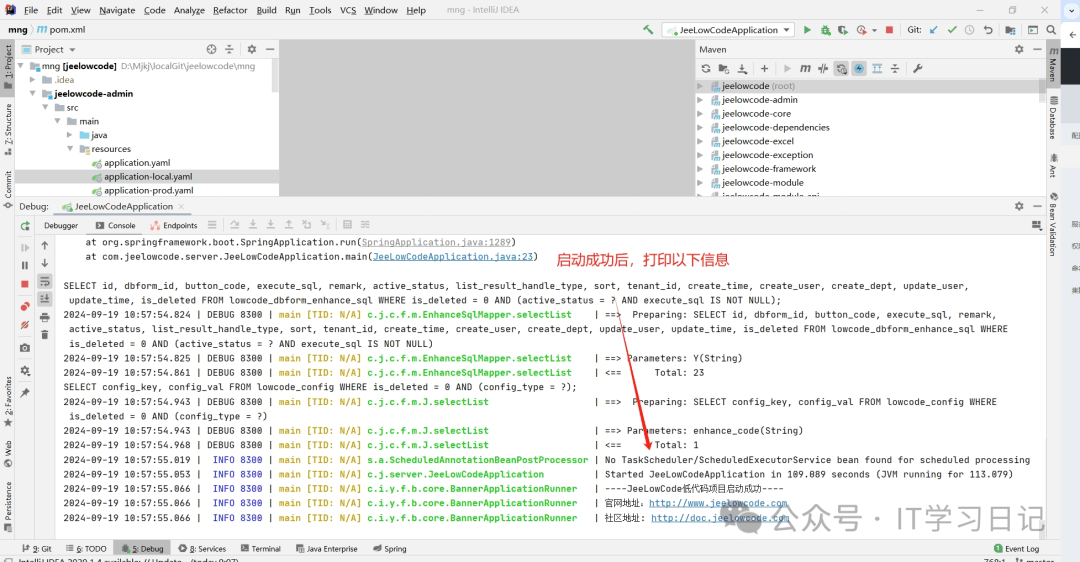1080x562 pixels.
Task: Open Project view dropdown arrow
Action: coord(72,50)
